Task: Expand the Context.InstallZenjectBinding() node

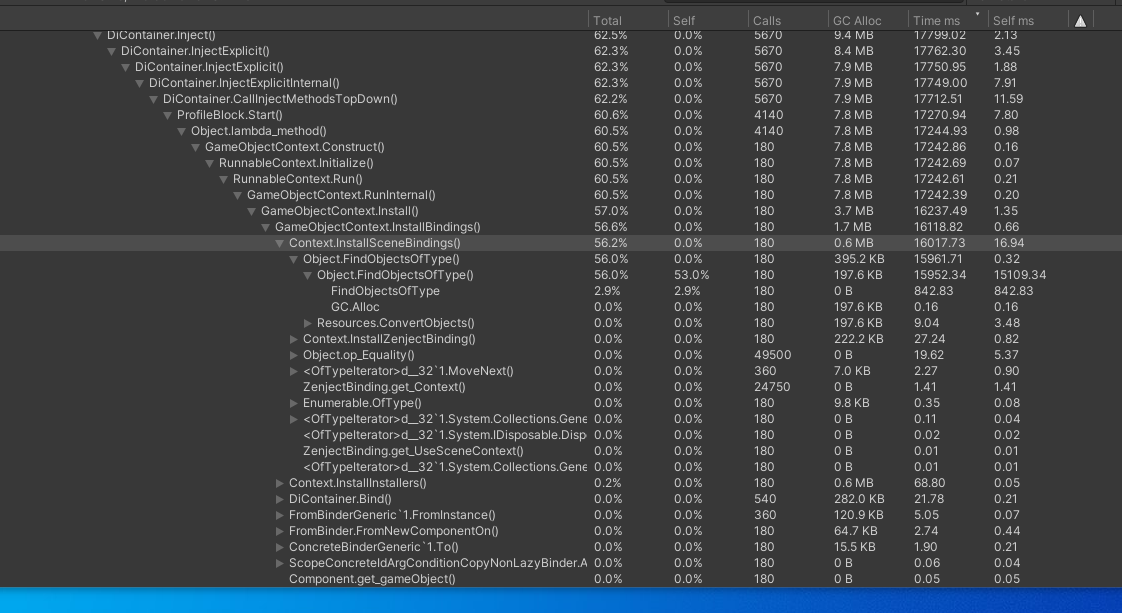Action: tap(293, 339)
